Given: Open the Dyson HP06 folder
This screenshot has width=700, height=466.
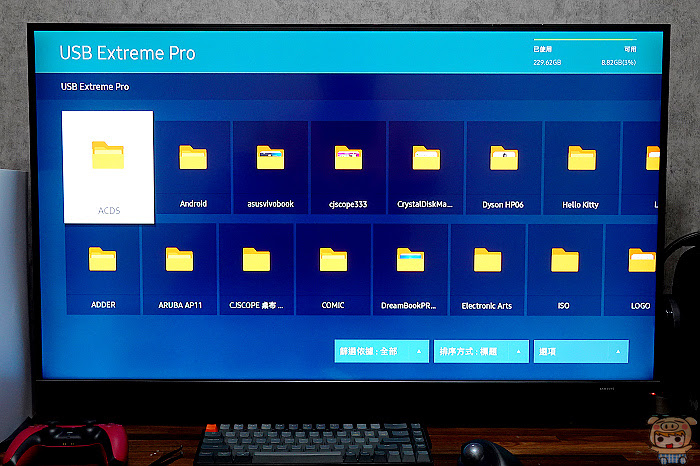Looking at the screenshot, I should (x=504, y=168).
